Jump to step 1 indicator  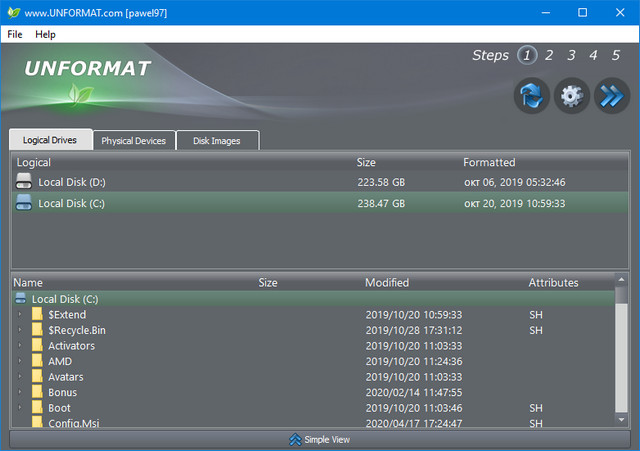pyautogui.click(x=527, y=56)
